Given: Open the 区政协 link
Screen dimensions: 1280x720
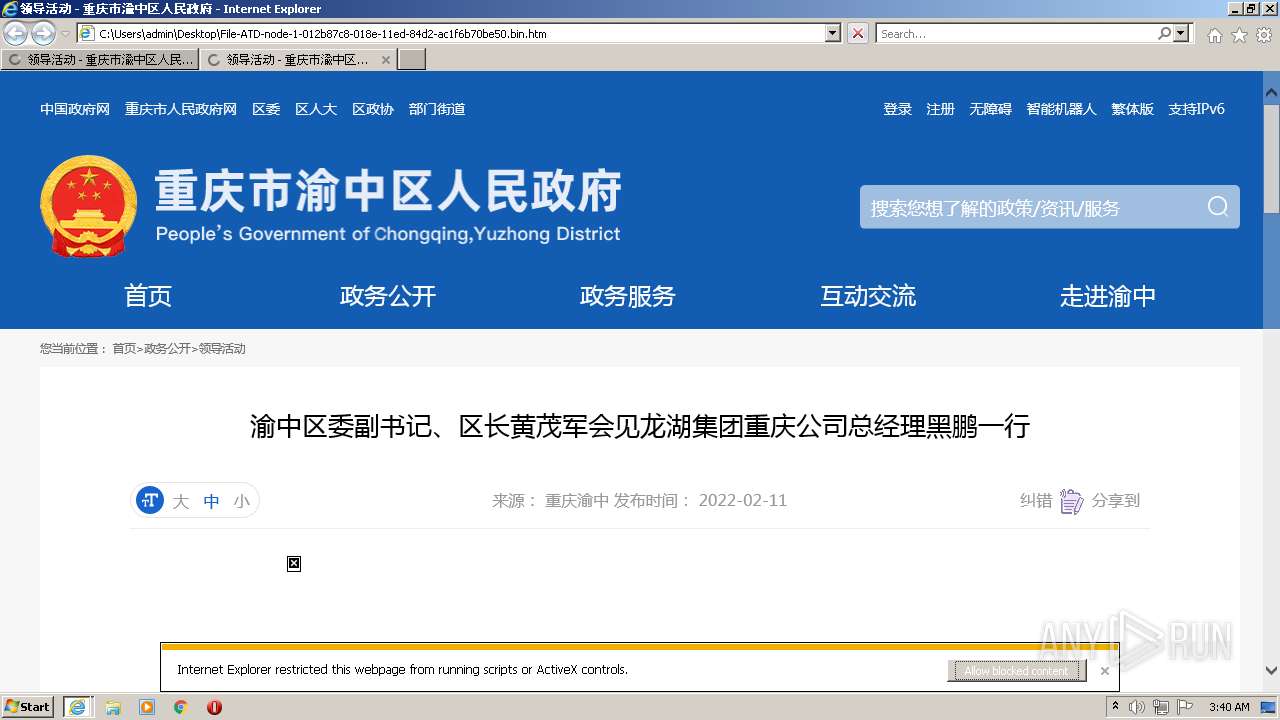Looking at the screenshot, I should 373,109.
